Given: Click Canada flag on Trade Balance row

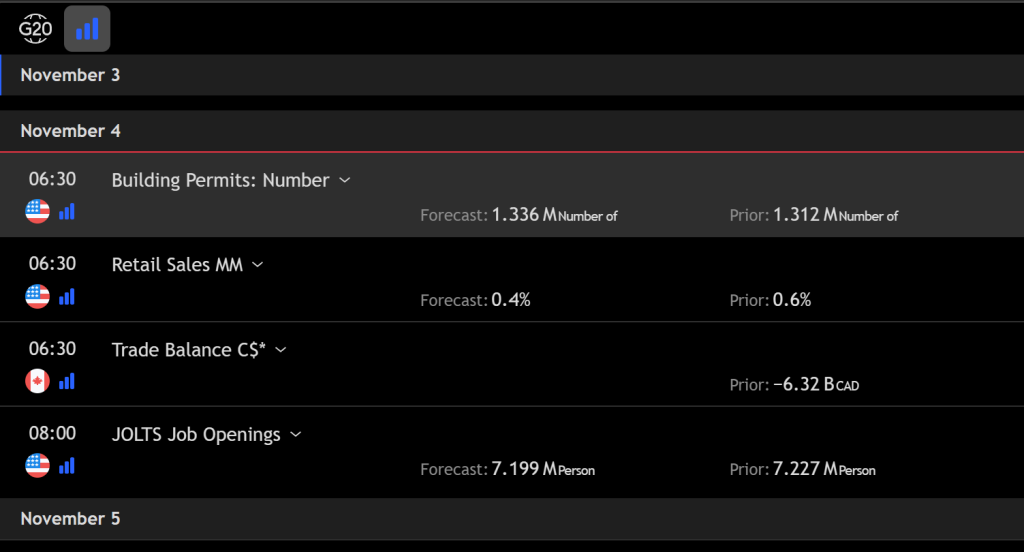Looking at the screenshot, I should pos(37,381).
